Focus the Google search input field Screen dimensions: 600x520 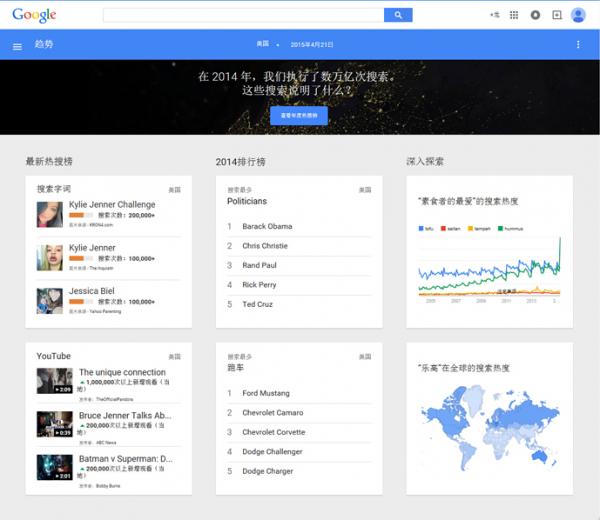pos(243,15)
